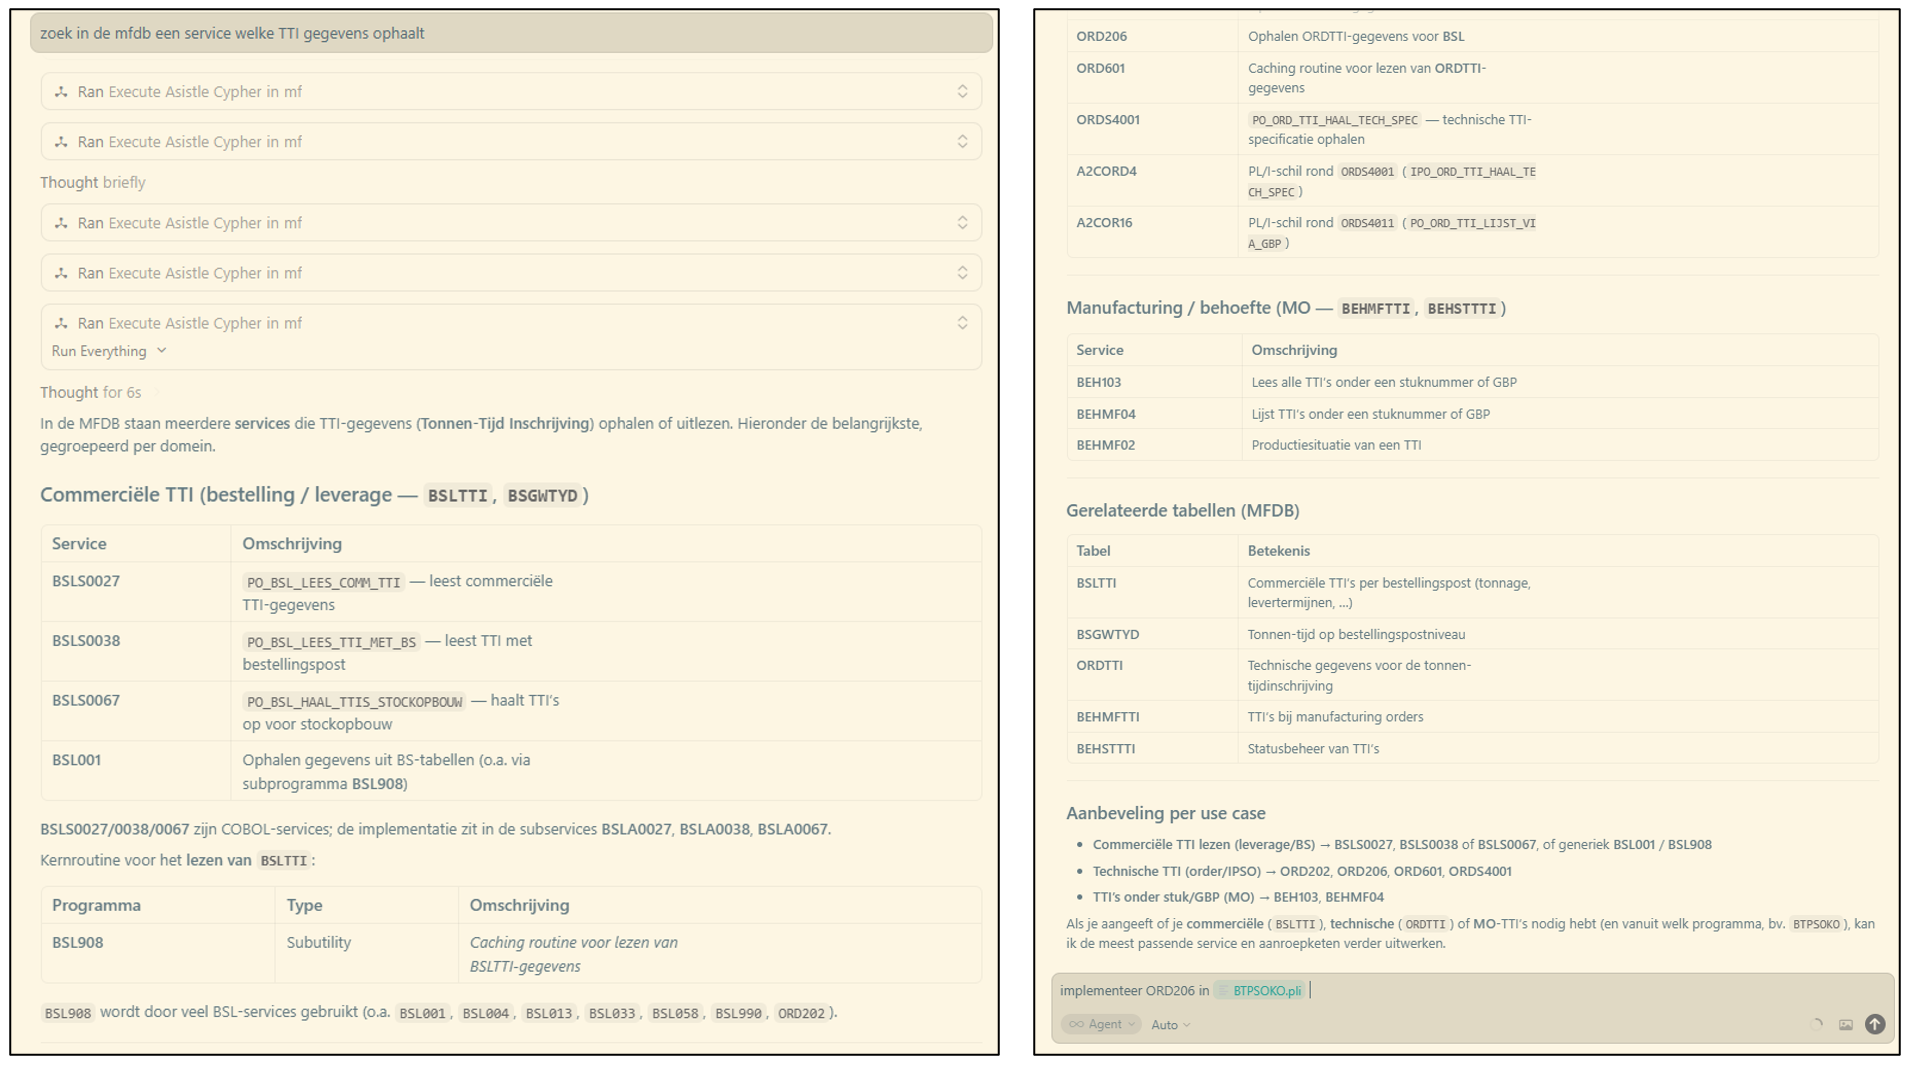
Task: Click the send arrow button in the chat input
Action: (1874, 1024)
